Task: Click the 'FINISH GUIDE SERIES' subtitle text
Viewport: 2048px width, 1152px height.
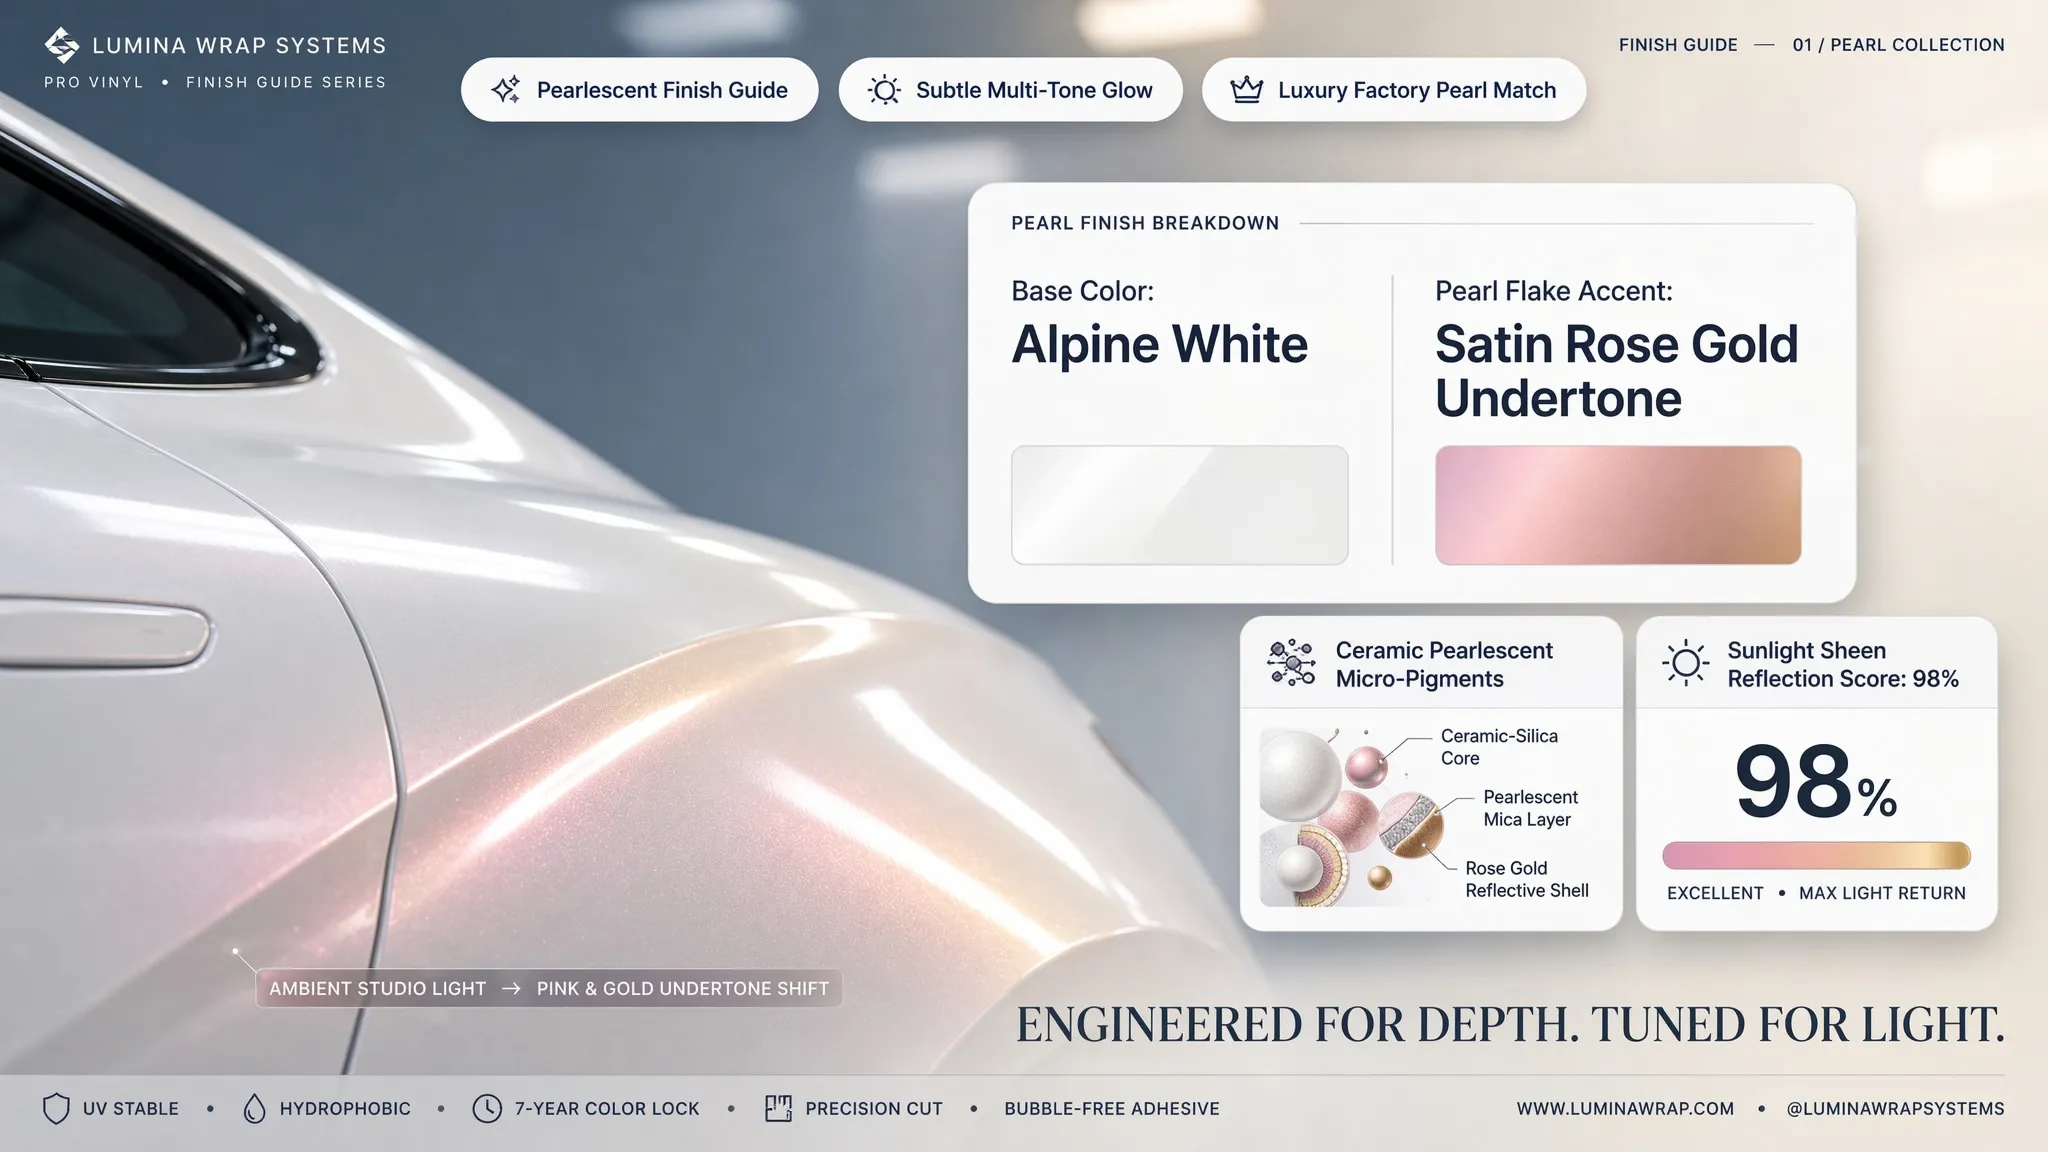Action: 286,82
